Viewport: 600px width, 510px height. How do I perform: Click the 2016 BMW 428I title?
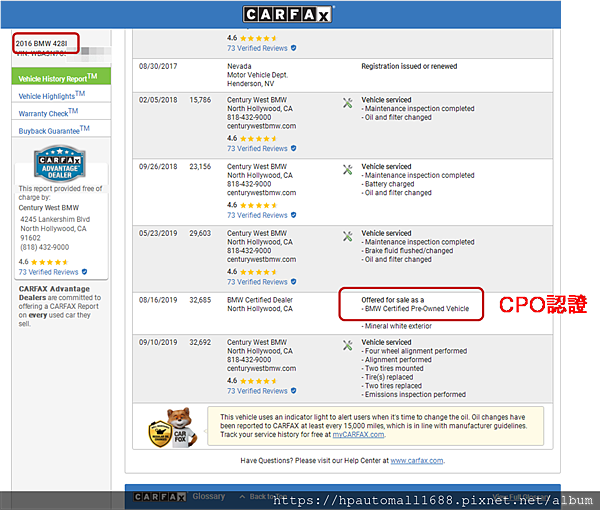click(41, 43)
